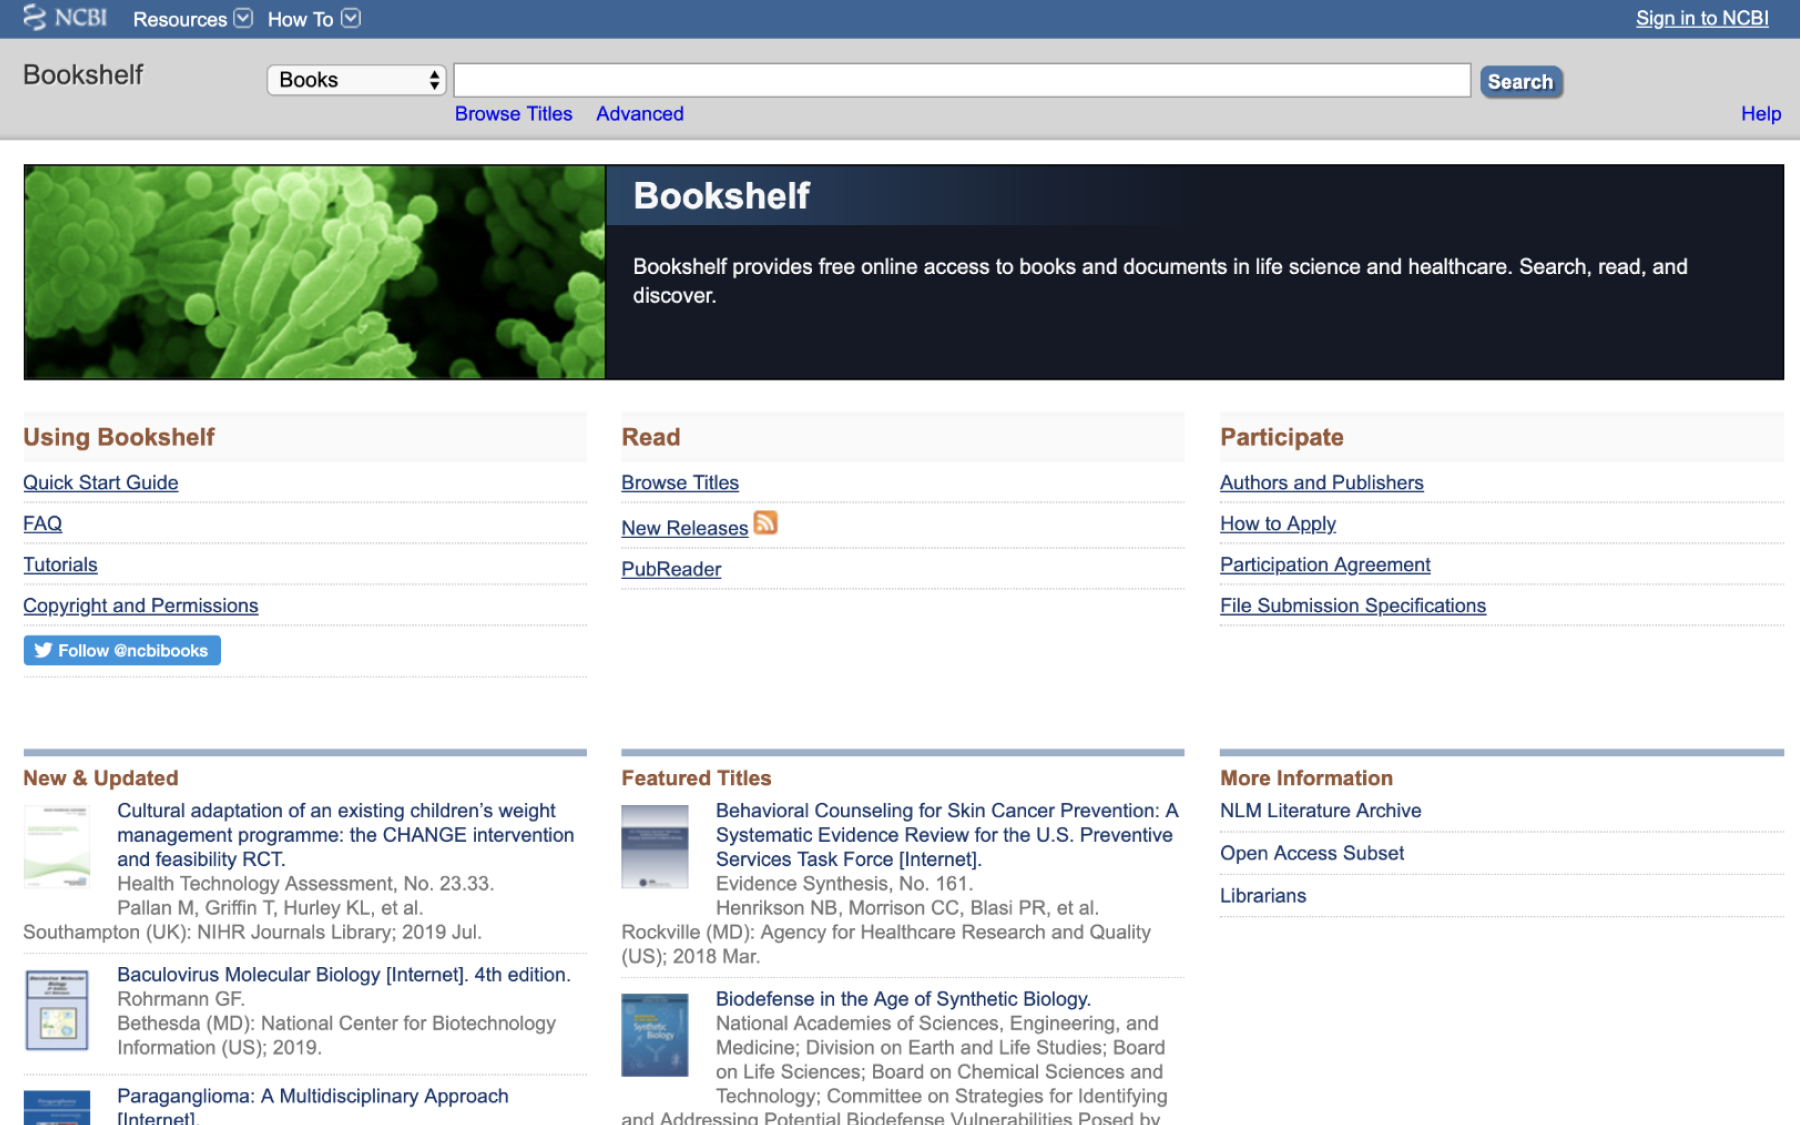Click the CHANGE intervention report cover thumbnail
This screenshot has height=1125, width=1801.
[x=57, y=846]
